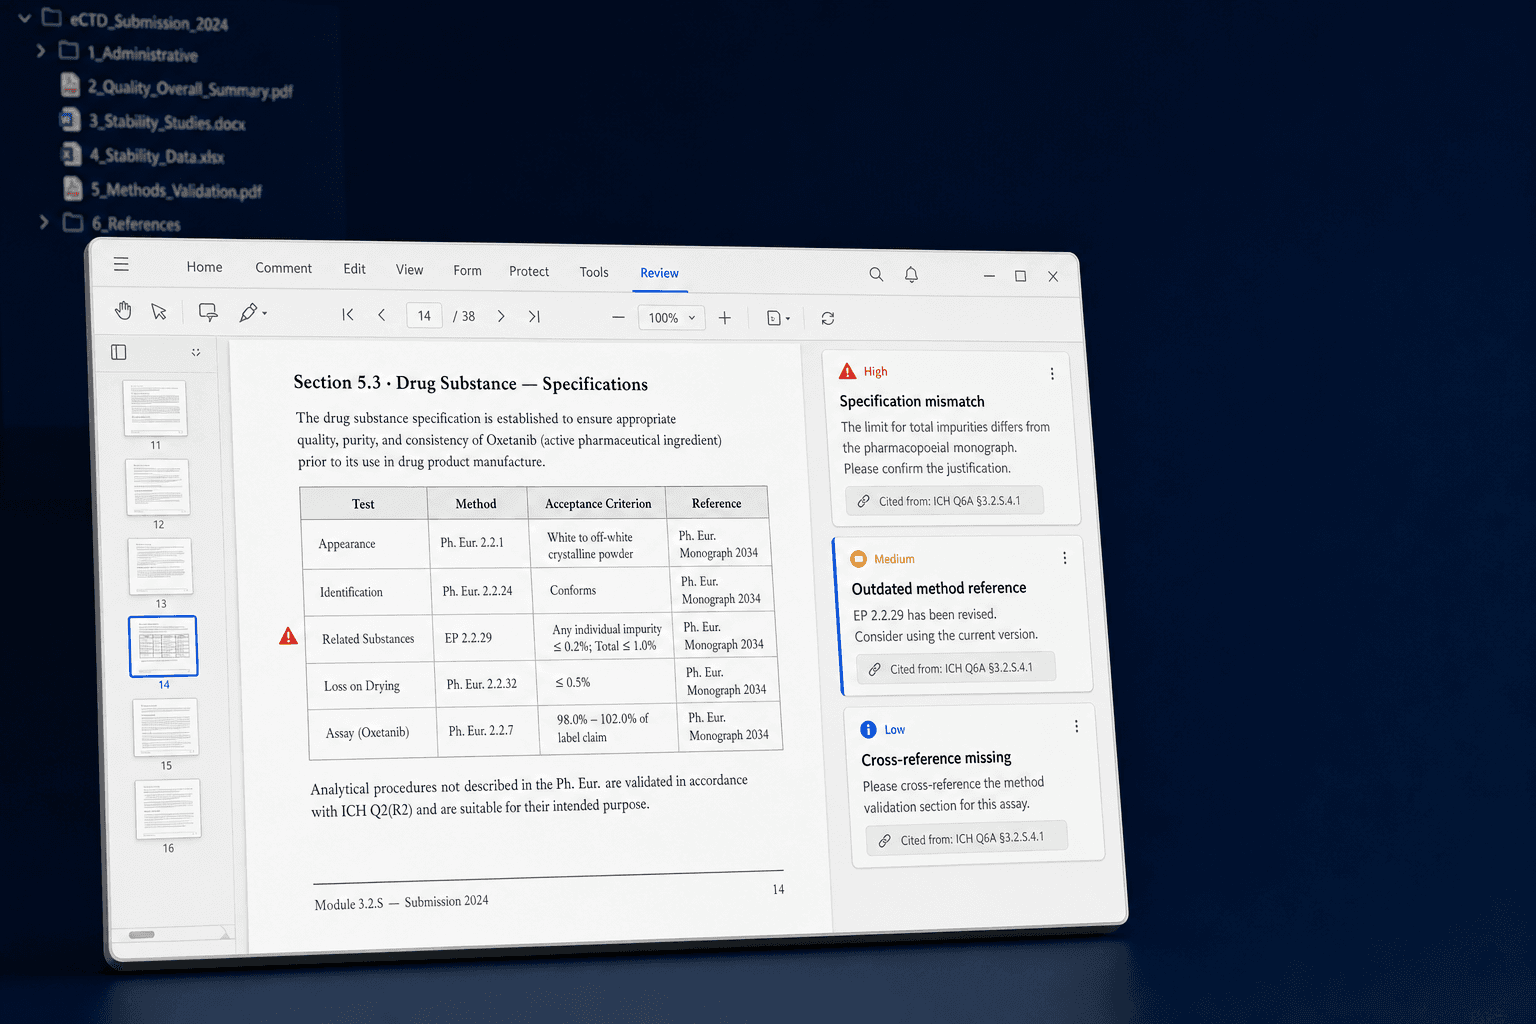Open the Comment tab

click(x=283, y=268)
